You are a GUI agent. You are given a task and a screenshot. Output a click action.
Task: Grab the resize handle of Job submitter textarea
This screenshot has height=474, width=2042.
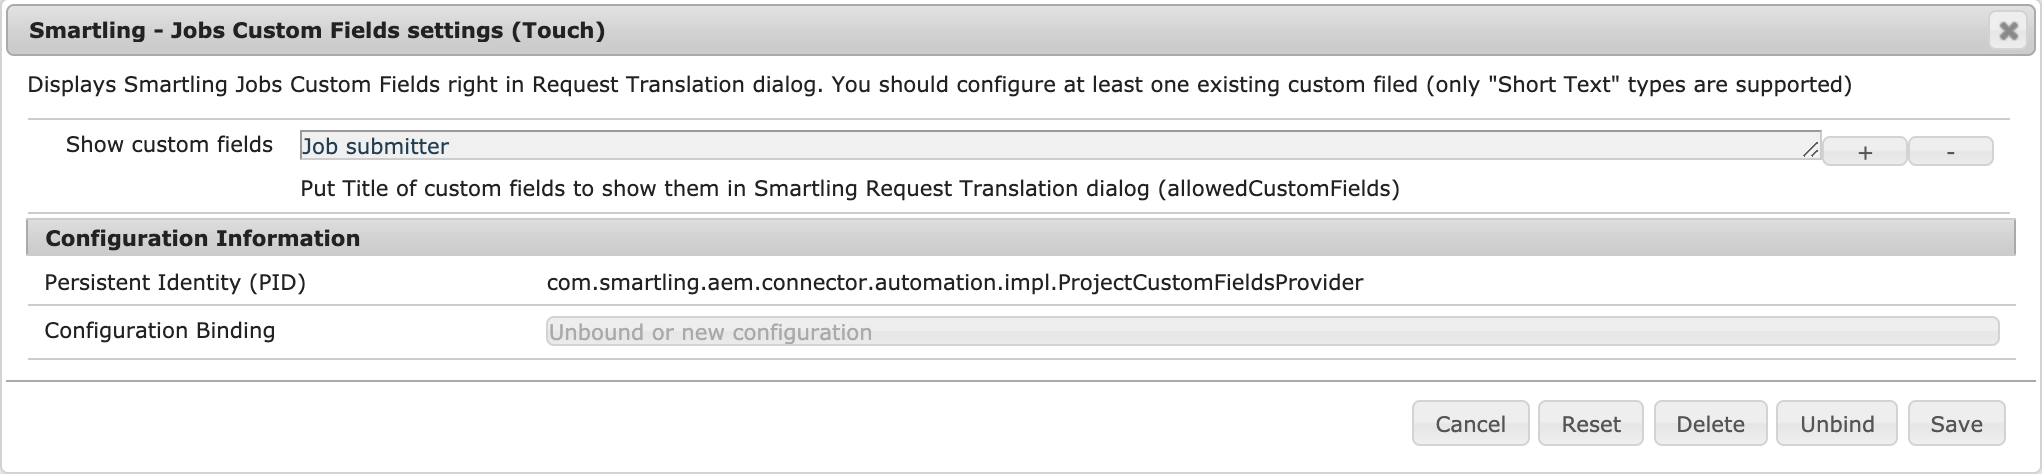coord(1810,151)
